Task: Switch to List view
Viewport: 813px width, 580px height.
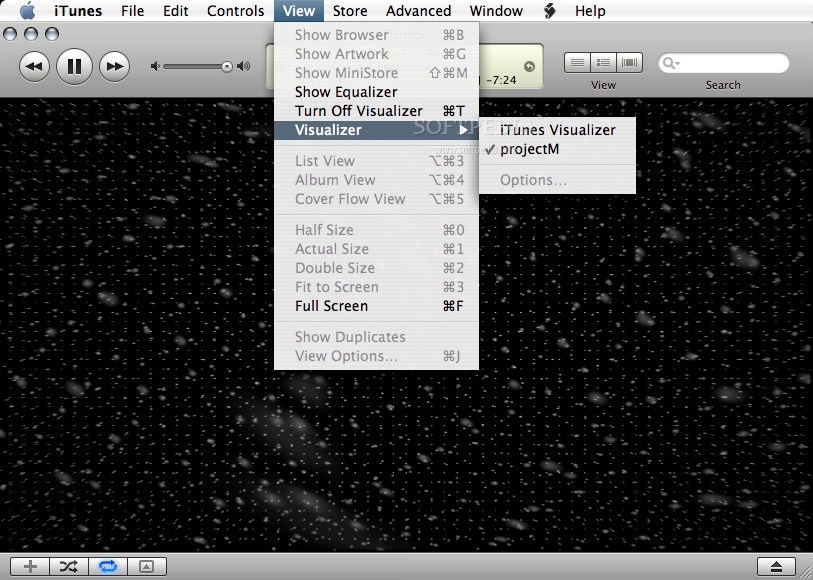Action: tap(324, 160)
